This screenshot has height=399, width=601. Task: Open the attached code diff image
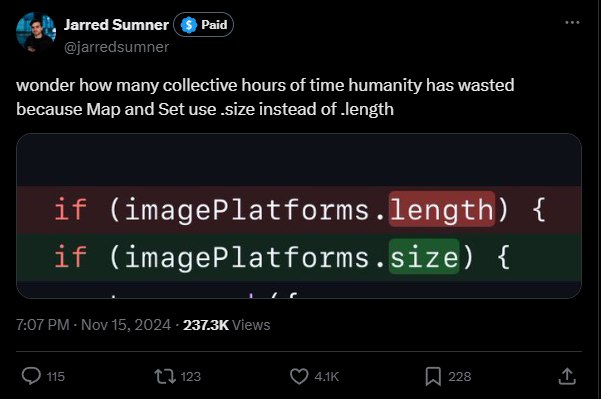299,216
